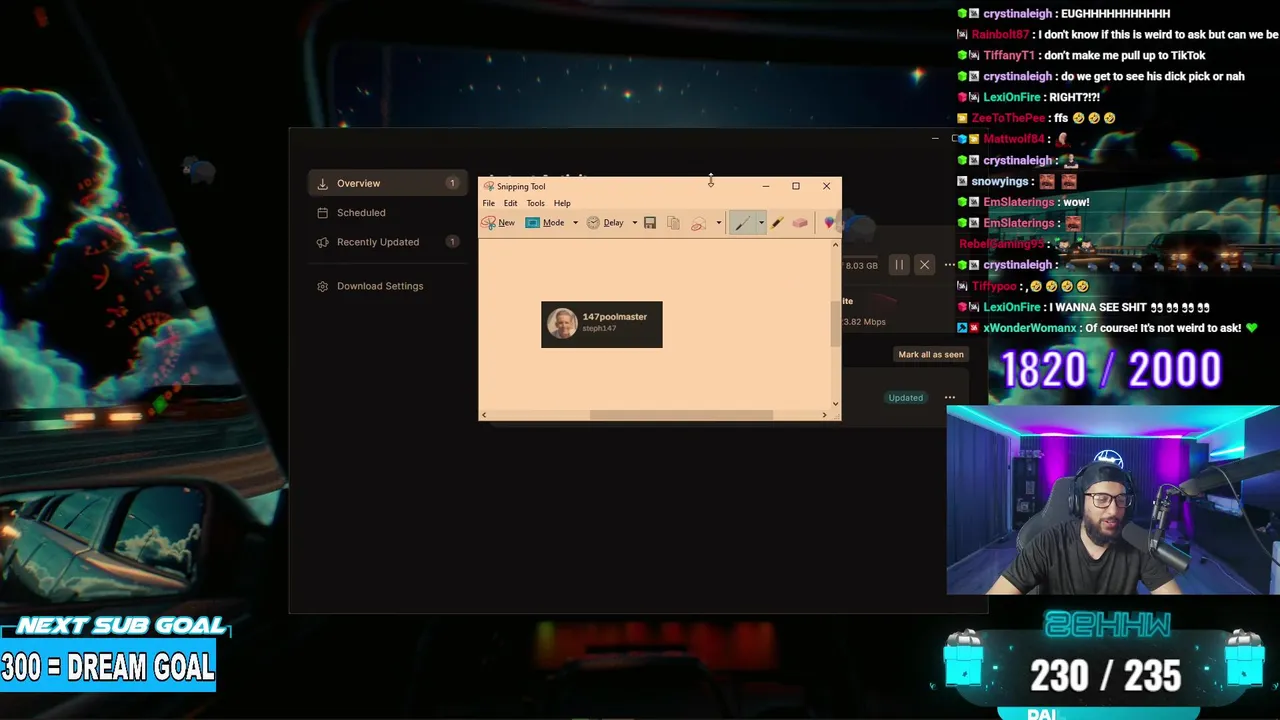Click the scroll down arrow in Snipping Tool
Viewport: 1280px width, 720px height.
pyautogui.click(x=835, y=403)
